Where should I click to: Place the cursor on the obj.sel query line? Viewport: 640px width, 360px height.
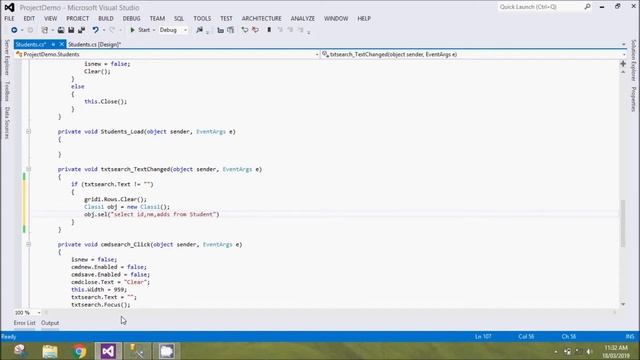[152, 214]
